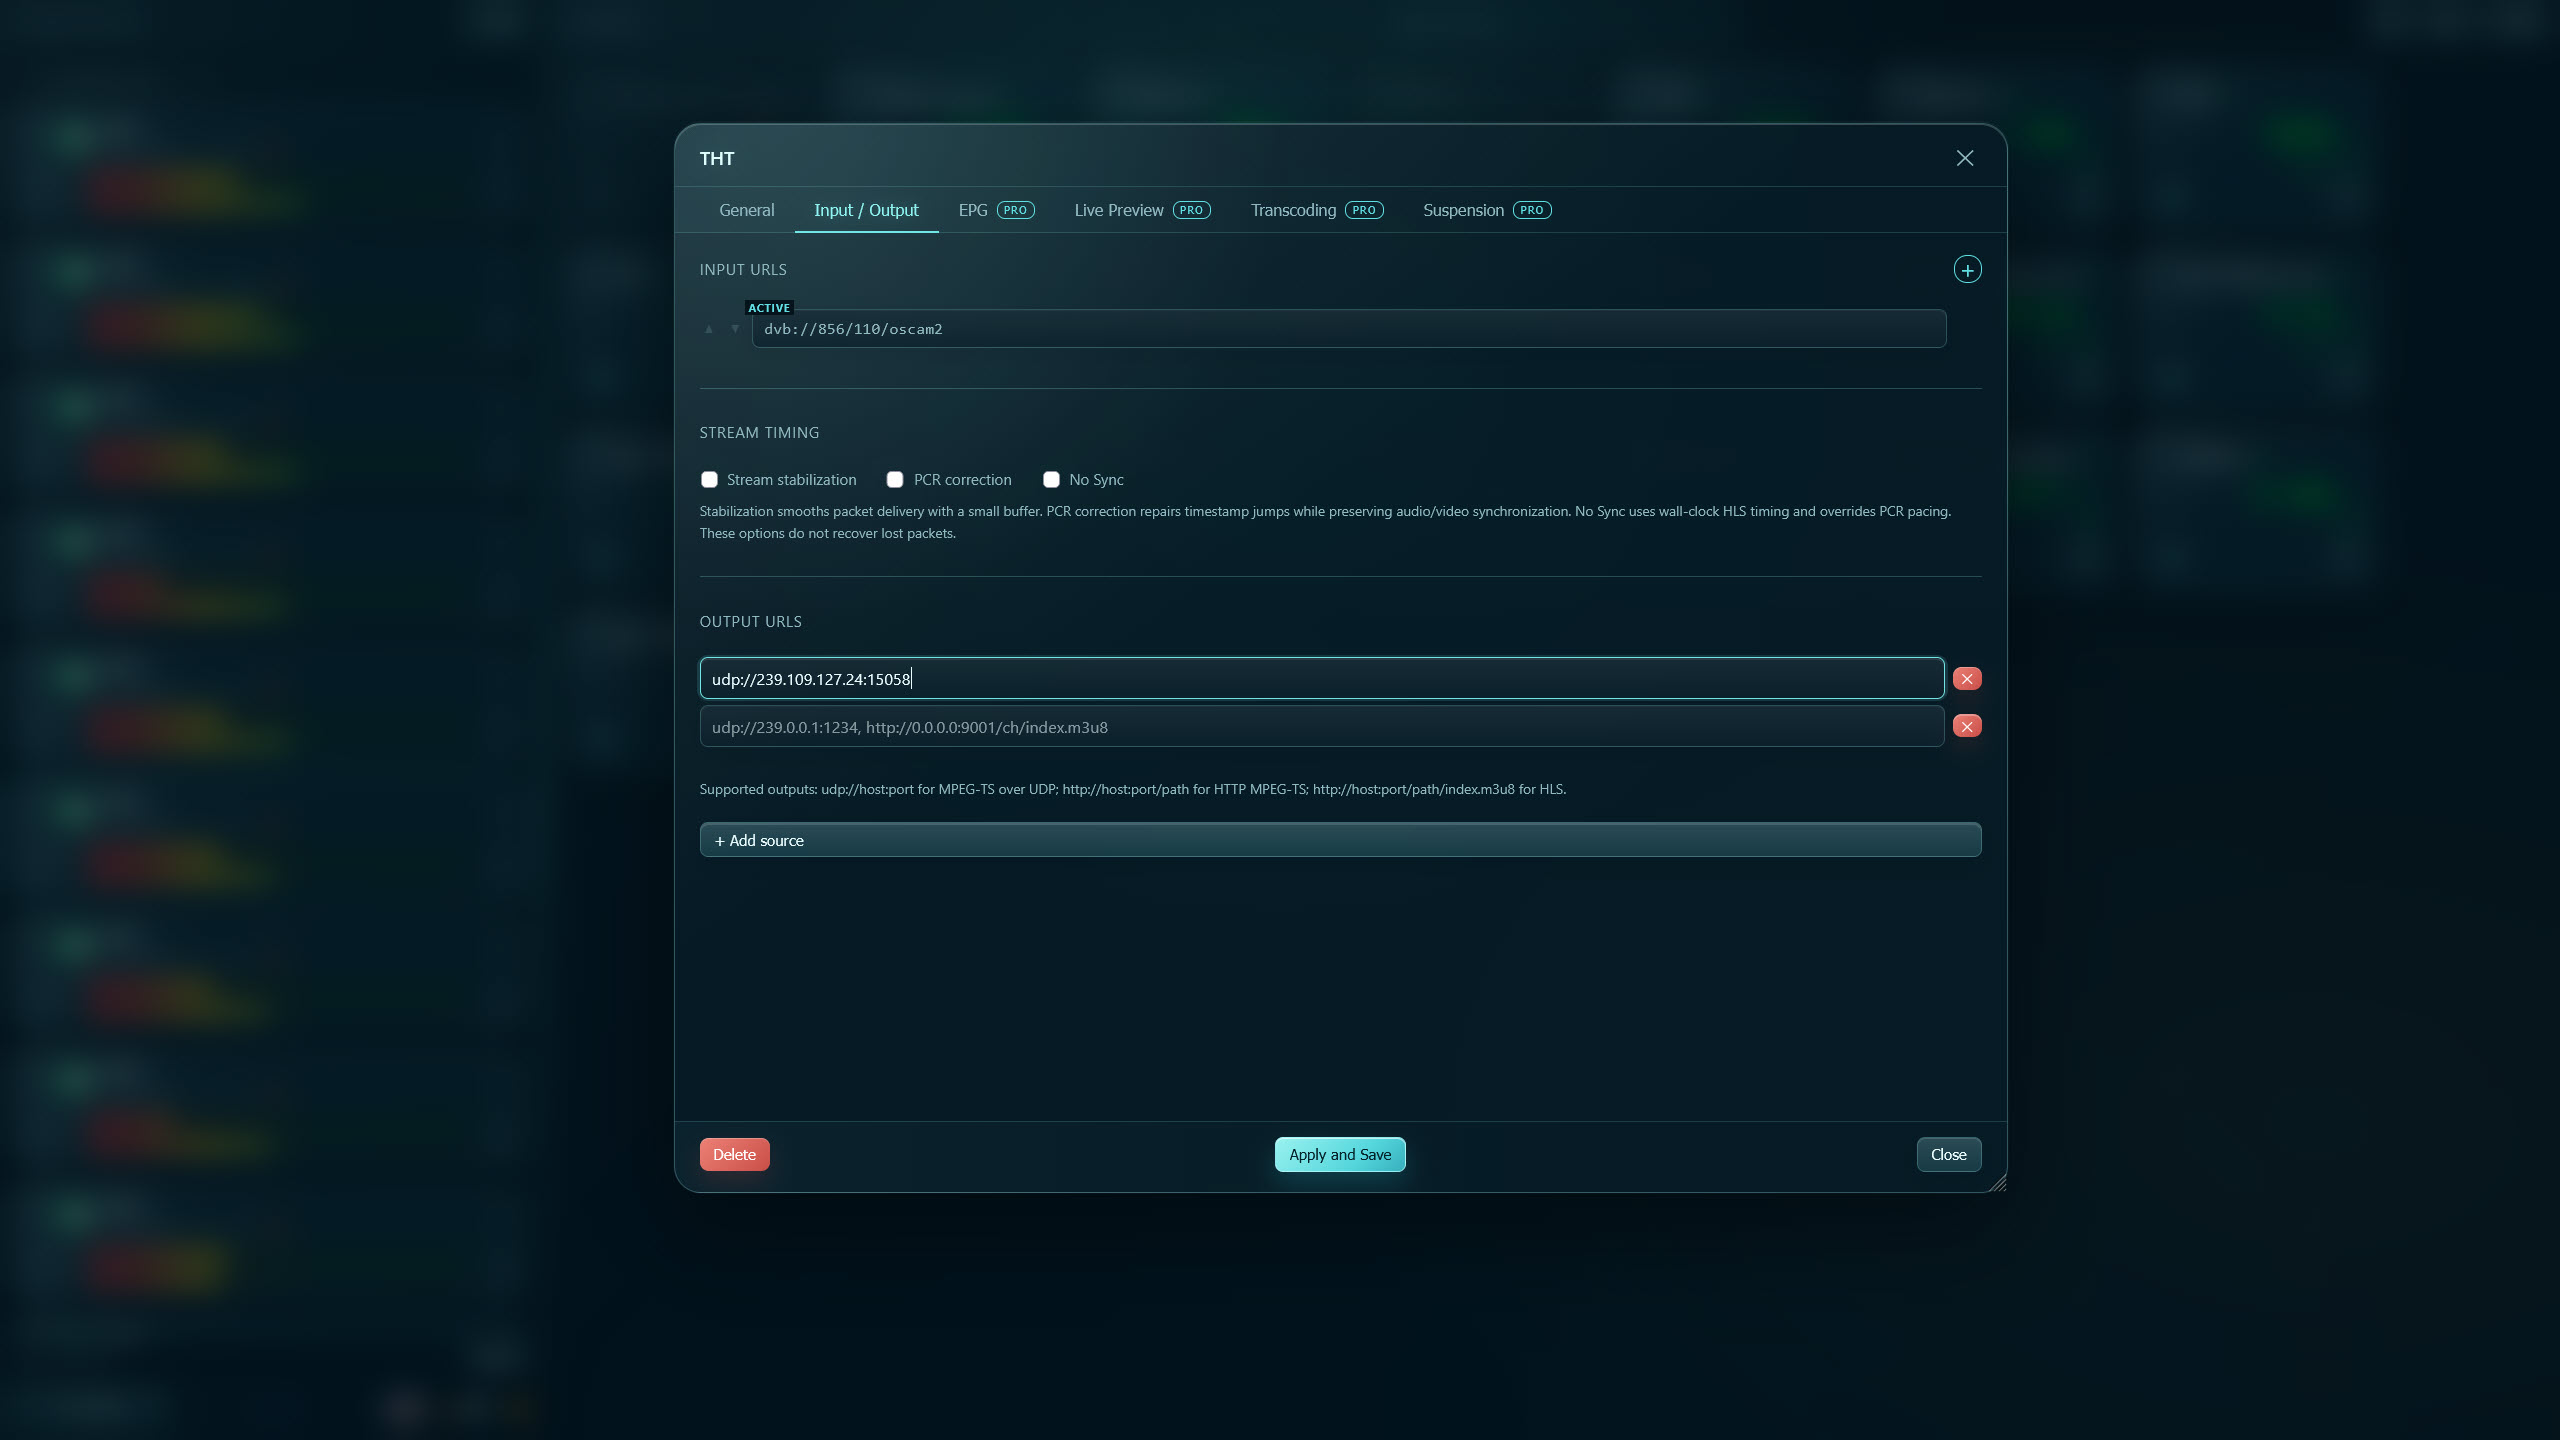2560x1440 pixels.
Task: Click the Close button in footer
Action: coord(1948,1154)
